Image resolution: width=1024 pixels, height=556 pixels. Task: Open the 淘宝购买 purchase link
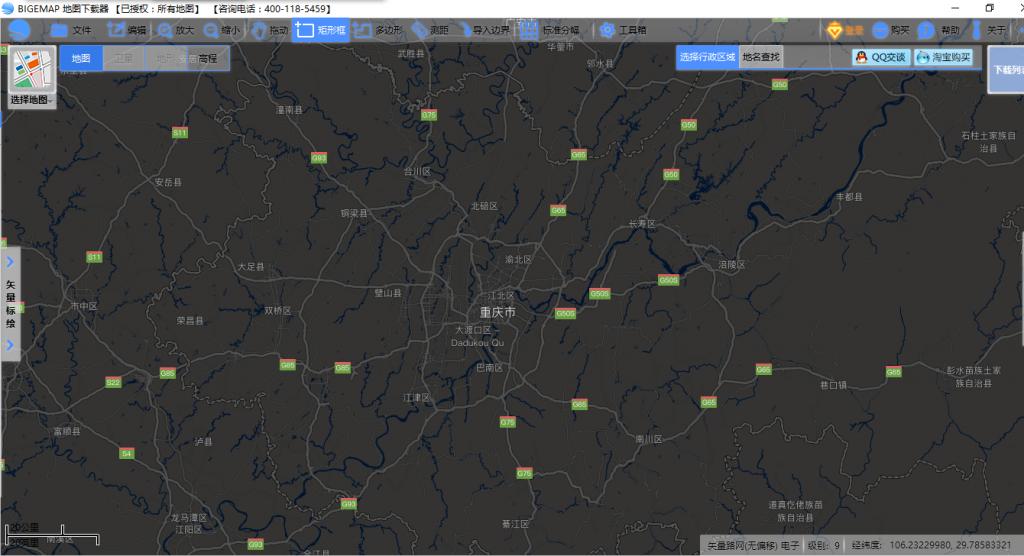(x=943, y=57)
